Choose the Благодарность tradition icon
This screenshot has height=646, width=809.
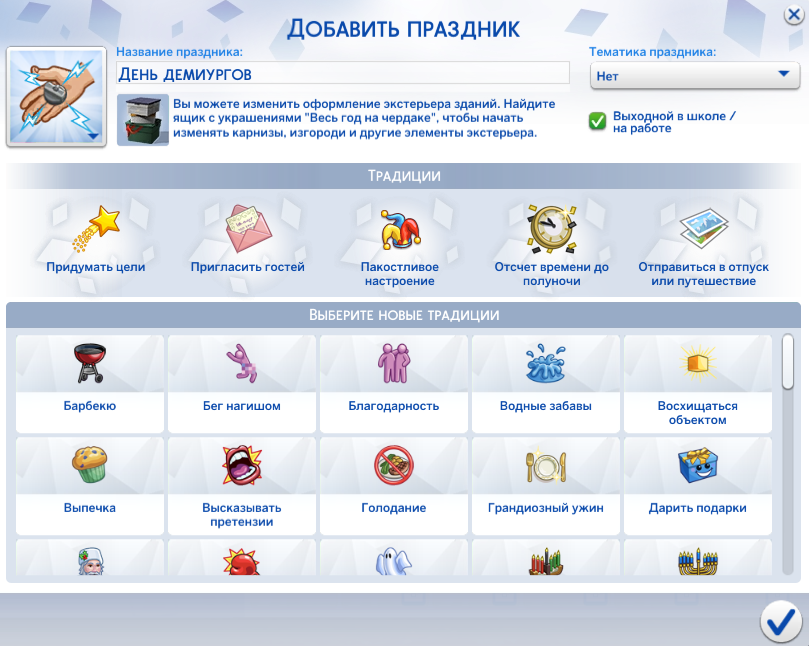click(x=393, y=365)
